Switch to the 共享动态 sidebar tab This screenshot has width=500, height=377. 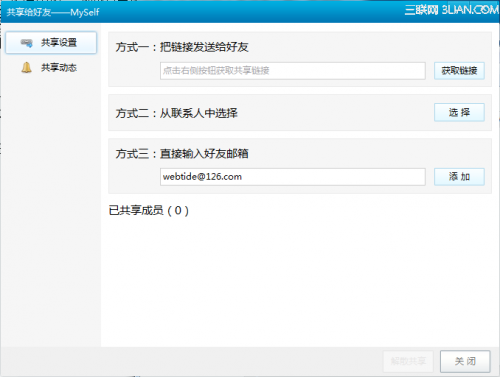pyautogui.click(x=51, y=68)
